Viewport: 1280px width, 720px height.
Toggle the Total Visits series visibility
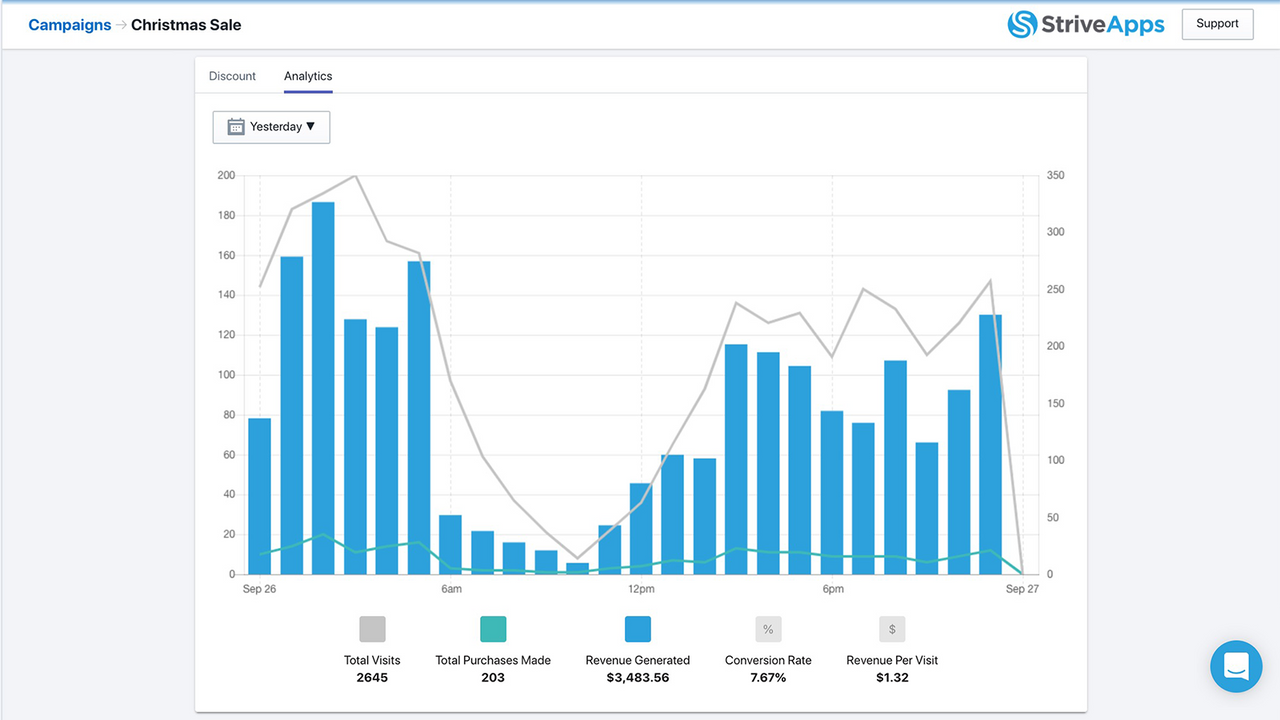pos(372,629)
